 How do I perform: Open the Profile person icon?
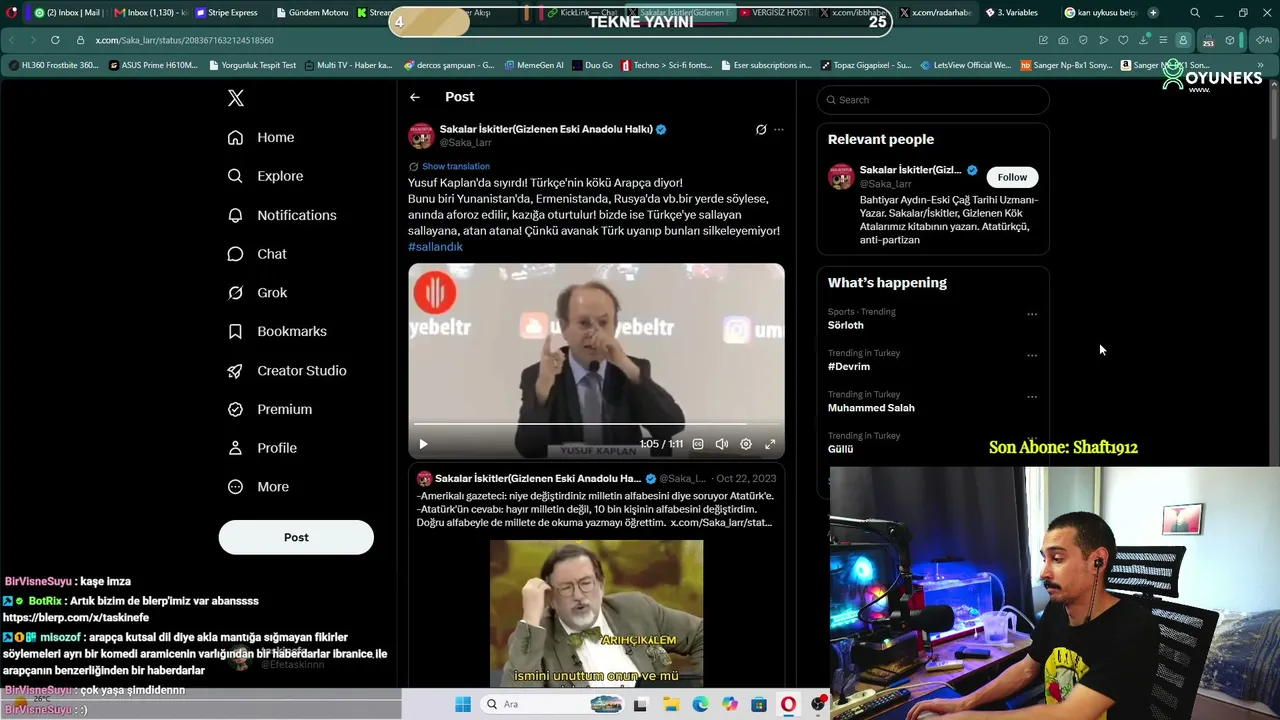click(235, 448)
